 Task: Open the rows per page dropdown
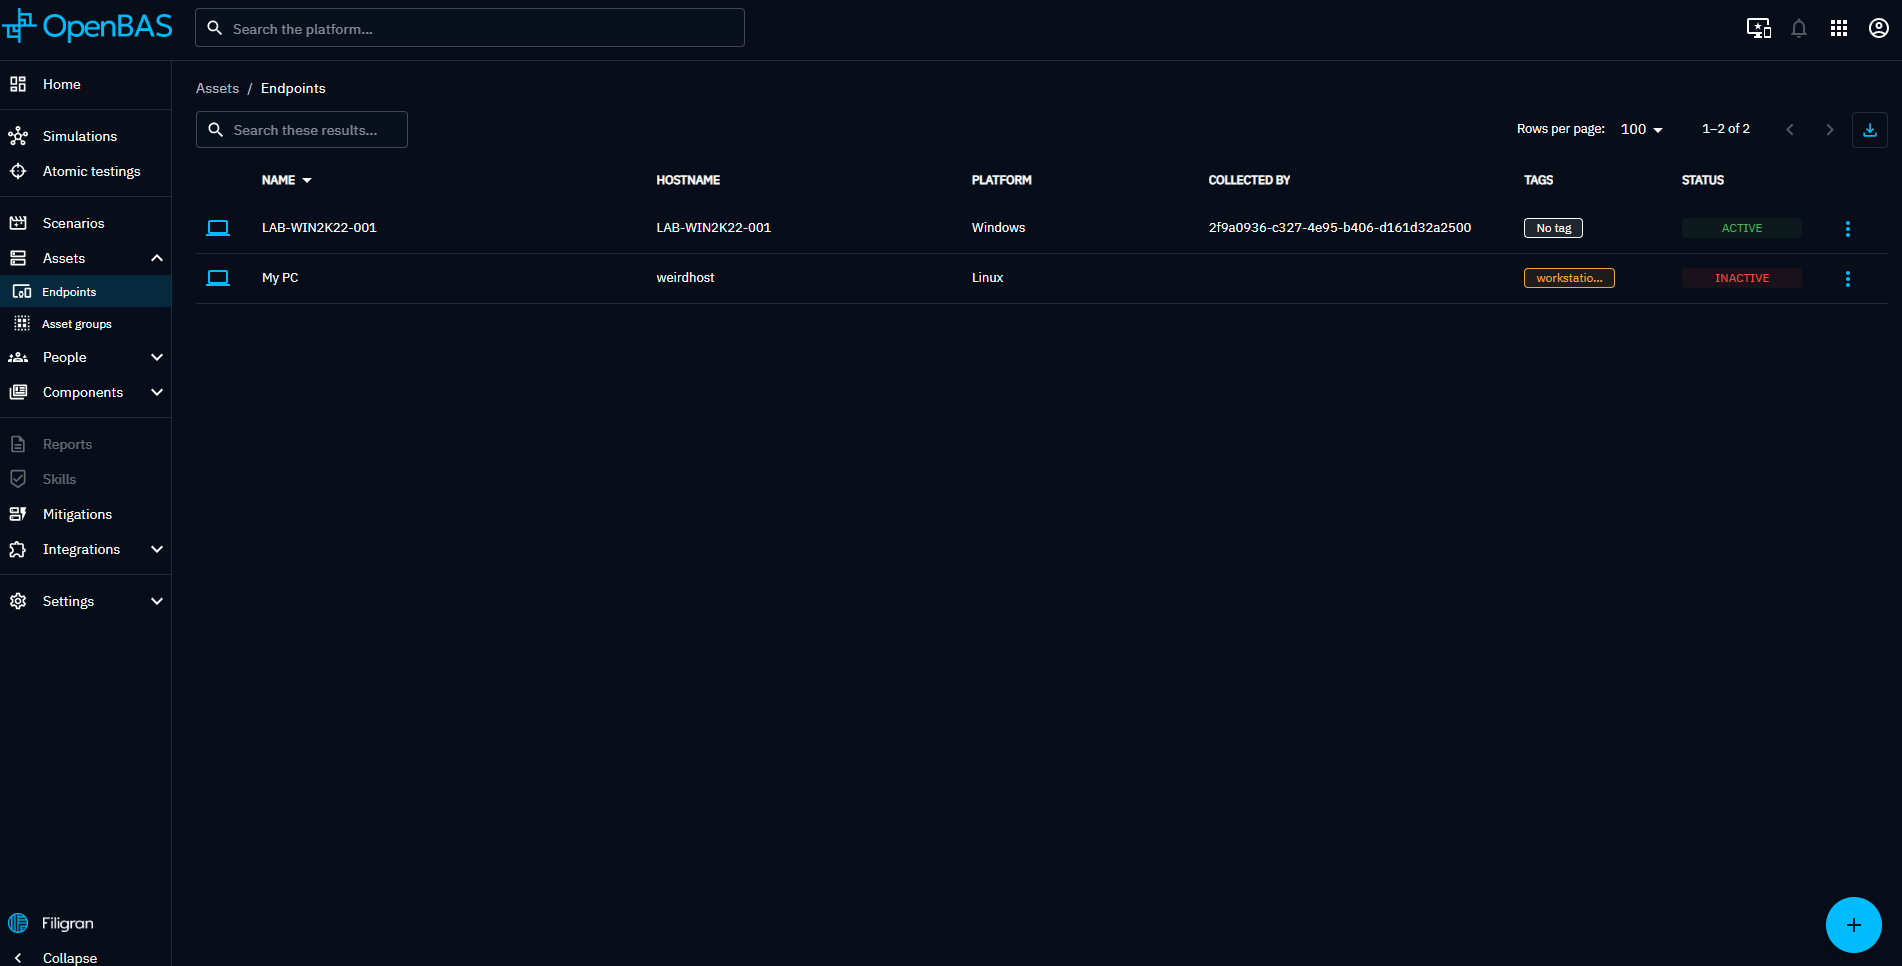1641,129
